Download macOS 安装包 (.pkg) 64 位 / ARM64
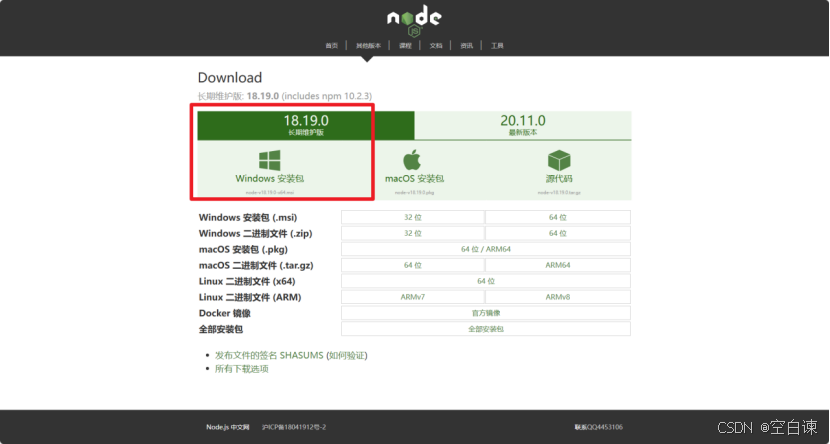This screenshot has height=444, width=830. click(x=486, y=249)
